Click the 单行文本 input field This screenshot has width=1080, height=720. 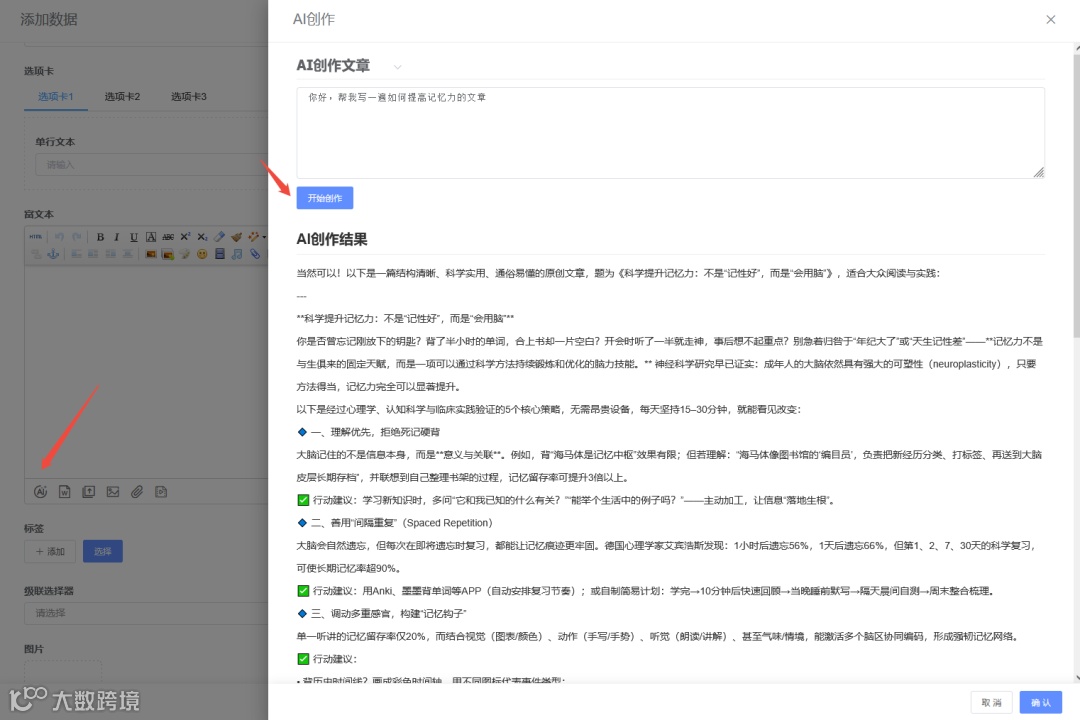[152, 165]
